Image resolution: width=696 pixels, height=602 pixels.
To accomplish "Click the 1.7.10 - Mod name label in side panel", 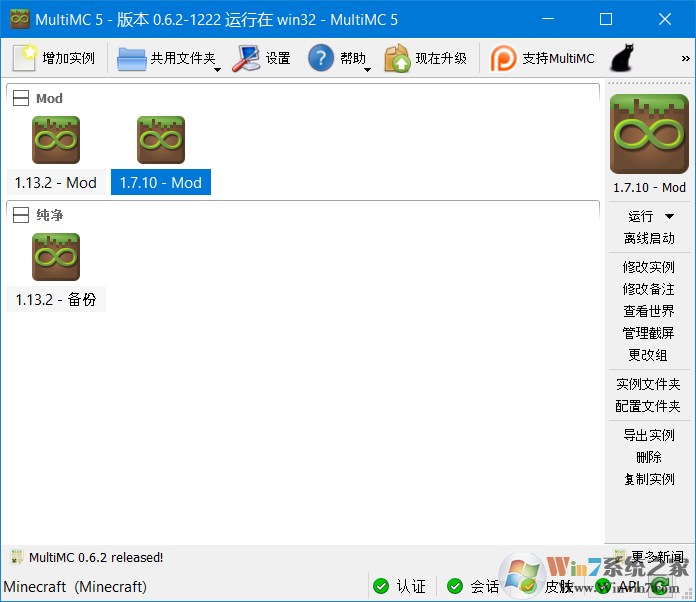I will [x=649, y=187].
